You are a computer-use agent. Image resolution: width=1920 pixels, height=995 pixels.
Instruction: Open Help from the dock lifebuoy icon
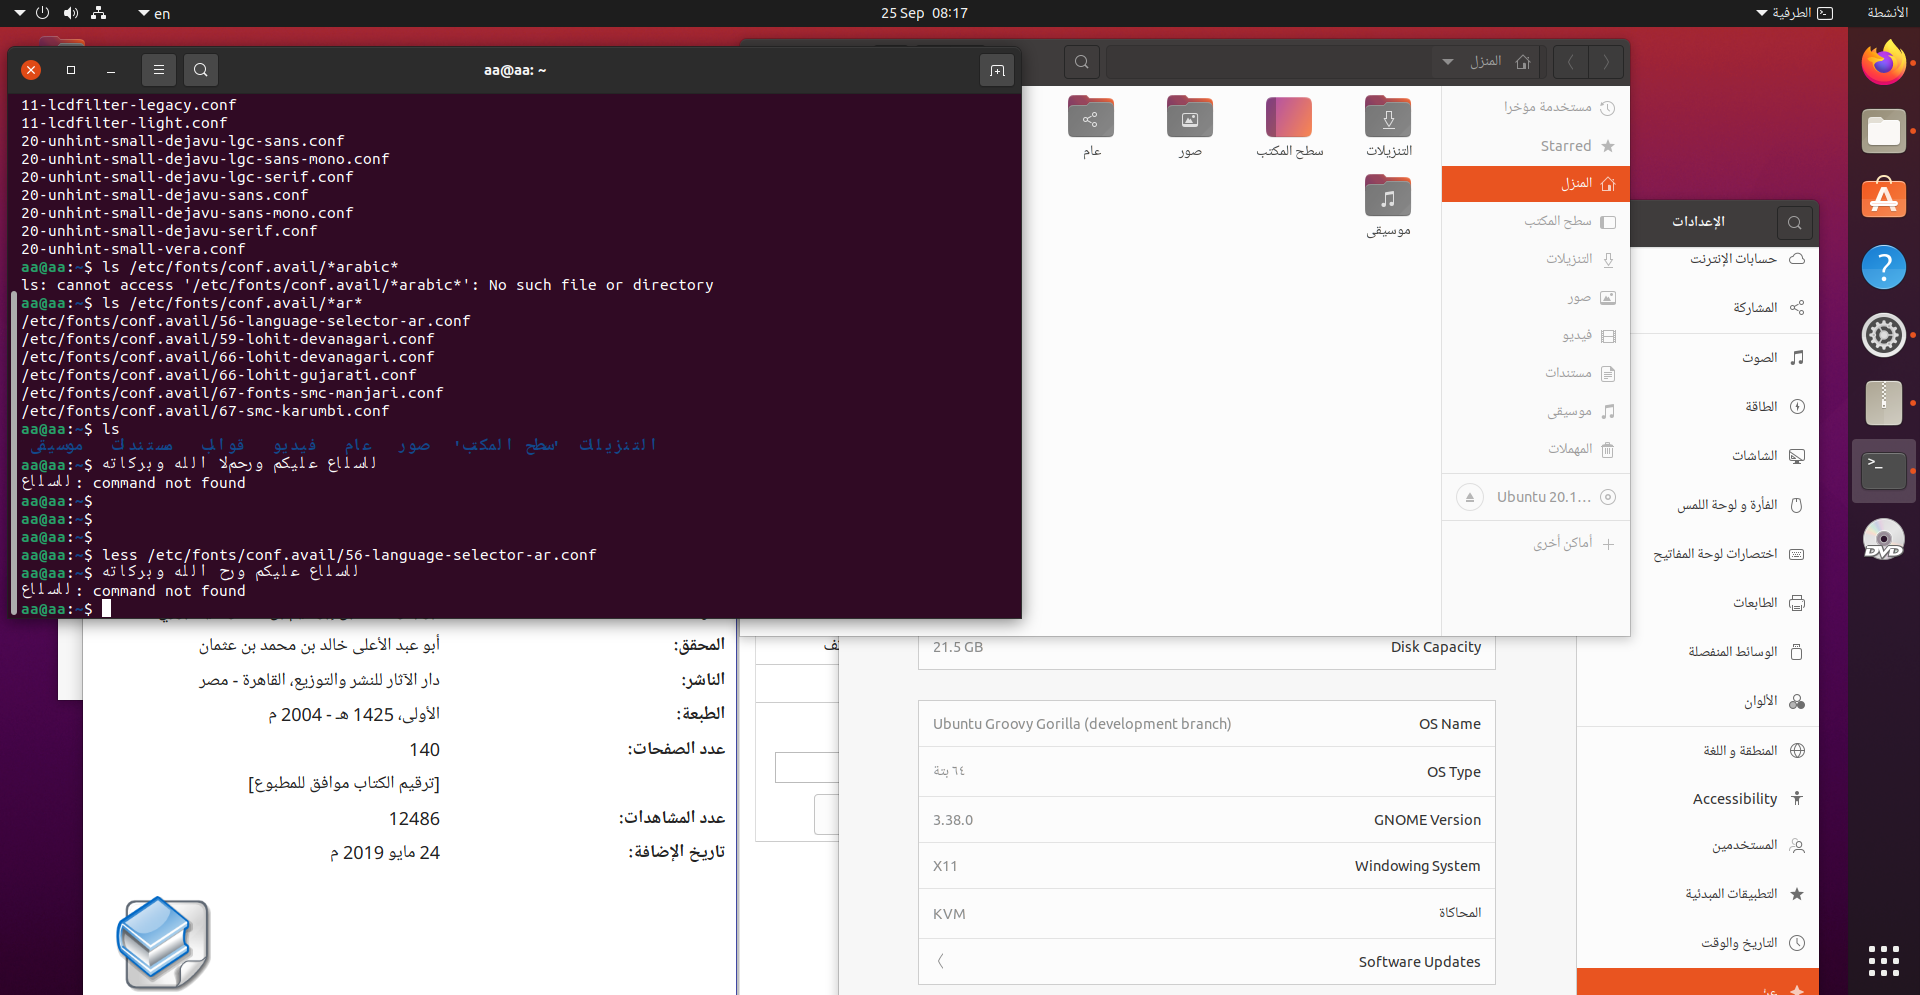click(1884, 267)
